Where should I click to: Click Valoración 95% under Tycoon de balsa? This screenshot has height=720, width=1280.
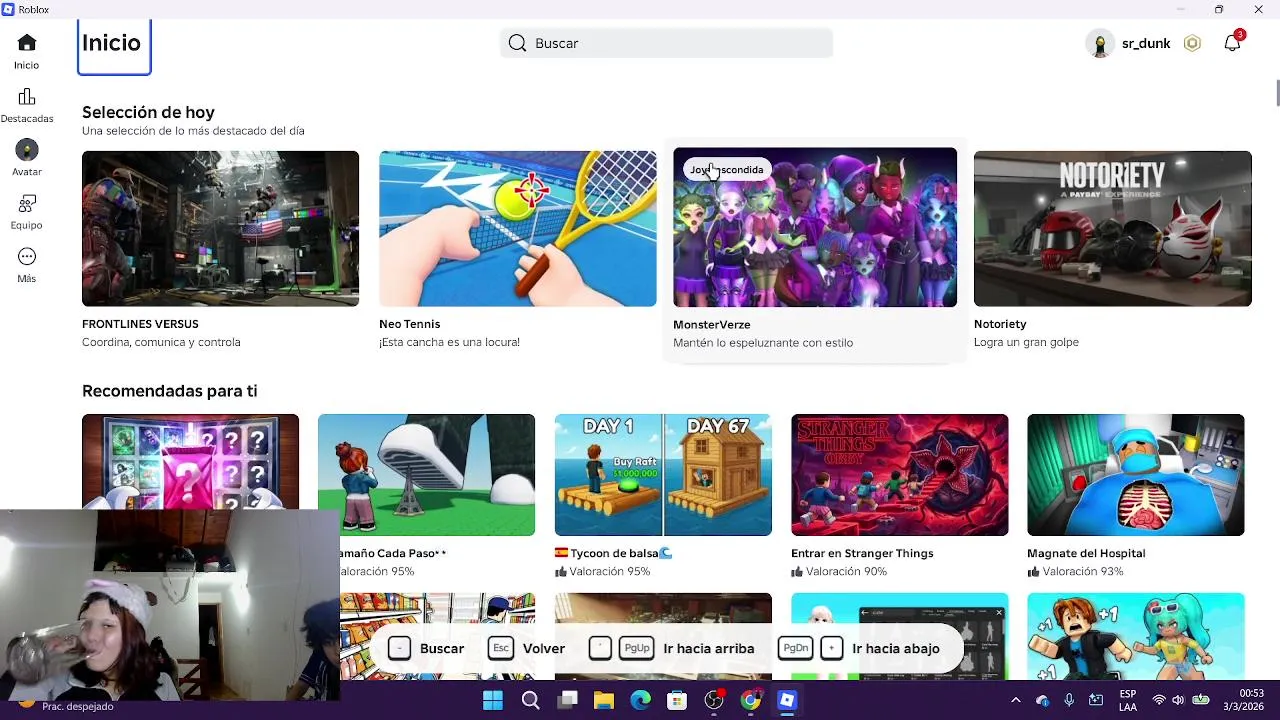(603, 572)
